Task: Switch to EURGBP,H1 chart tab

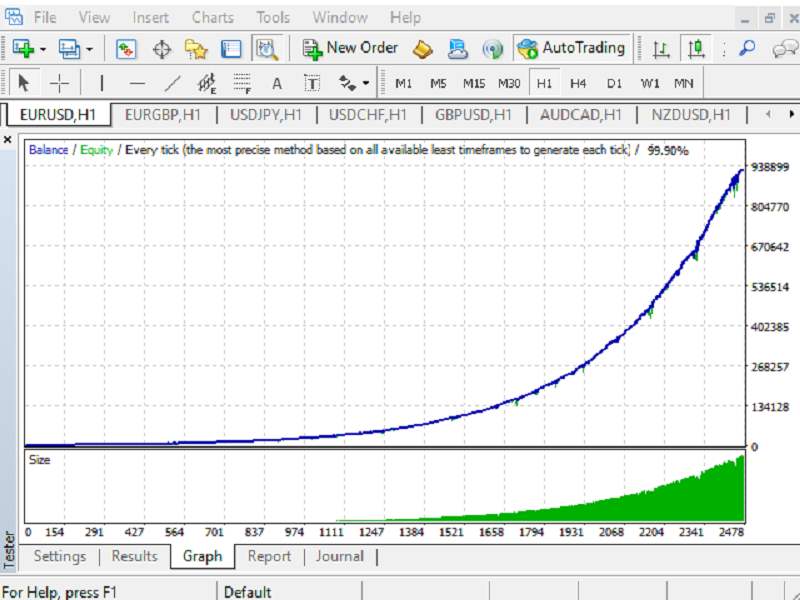Action: tap(163, 115)
